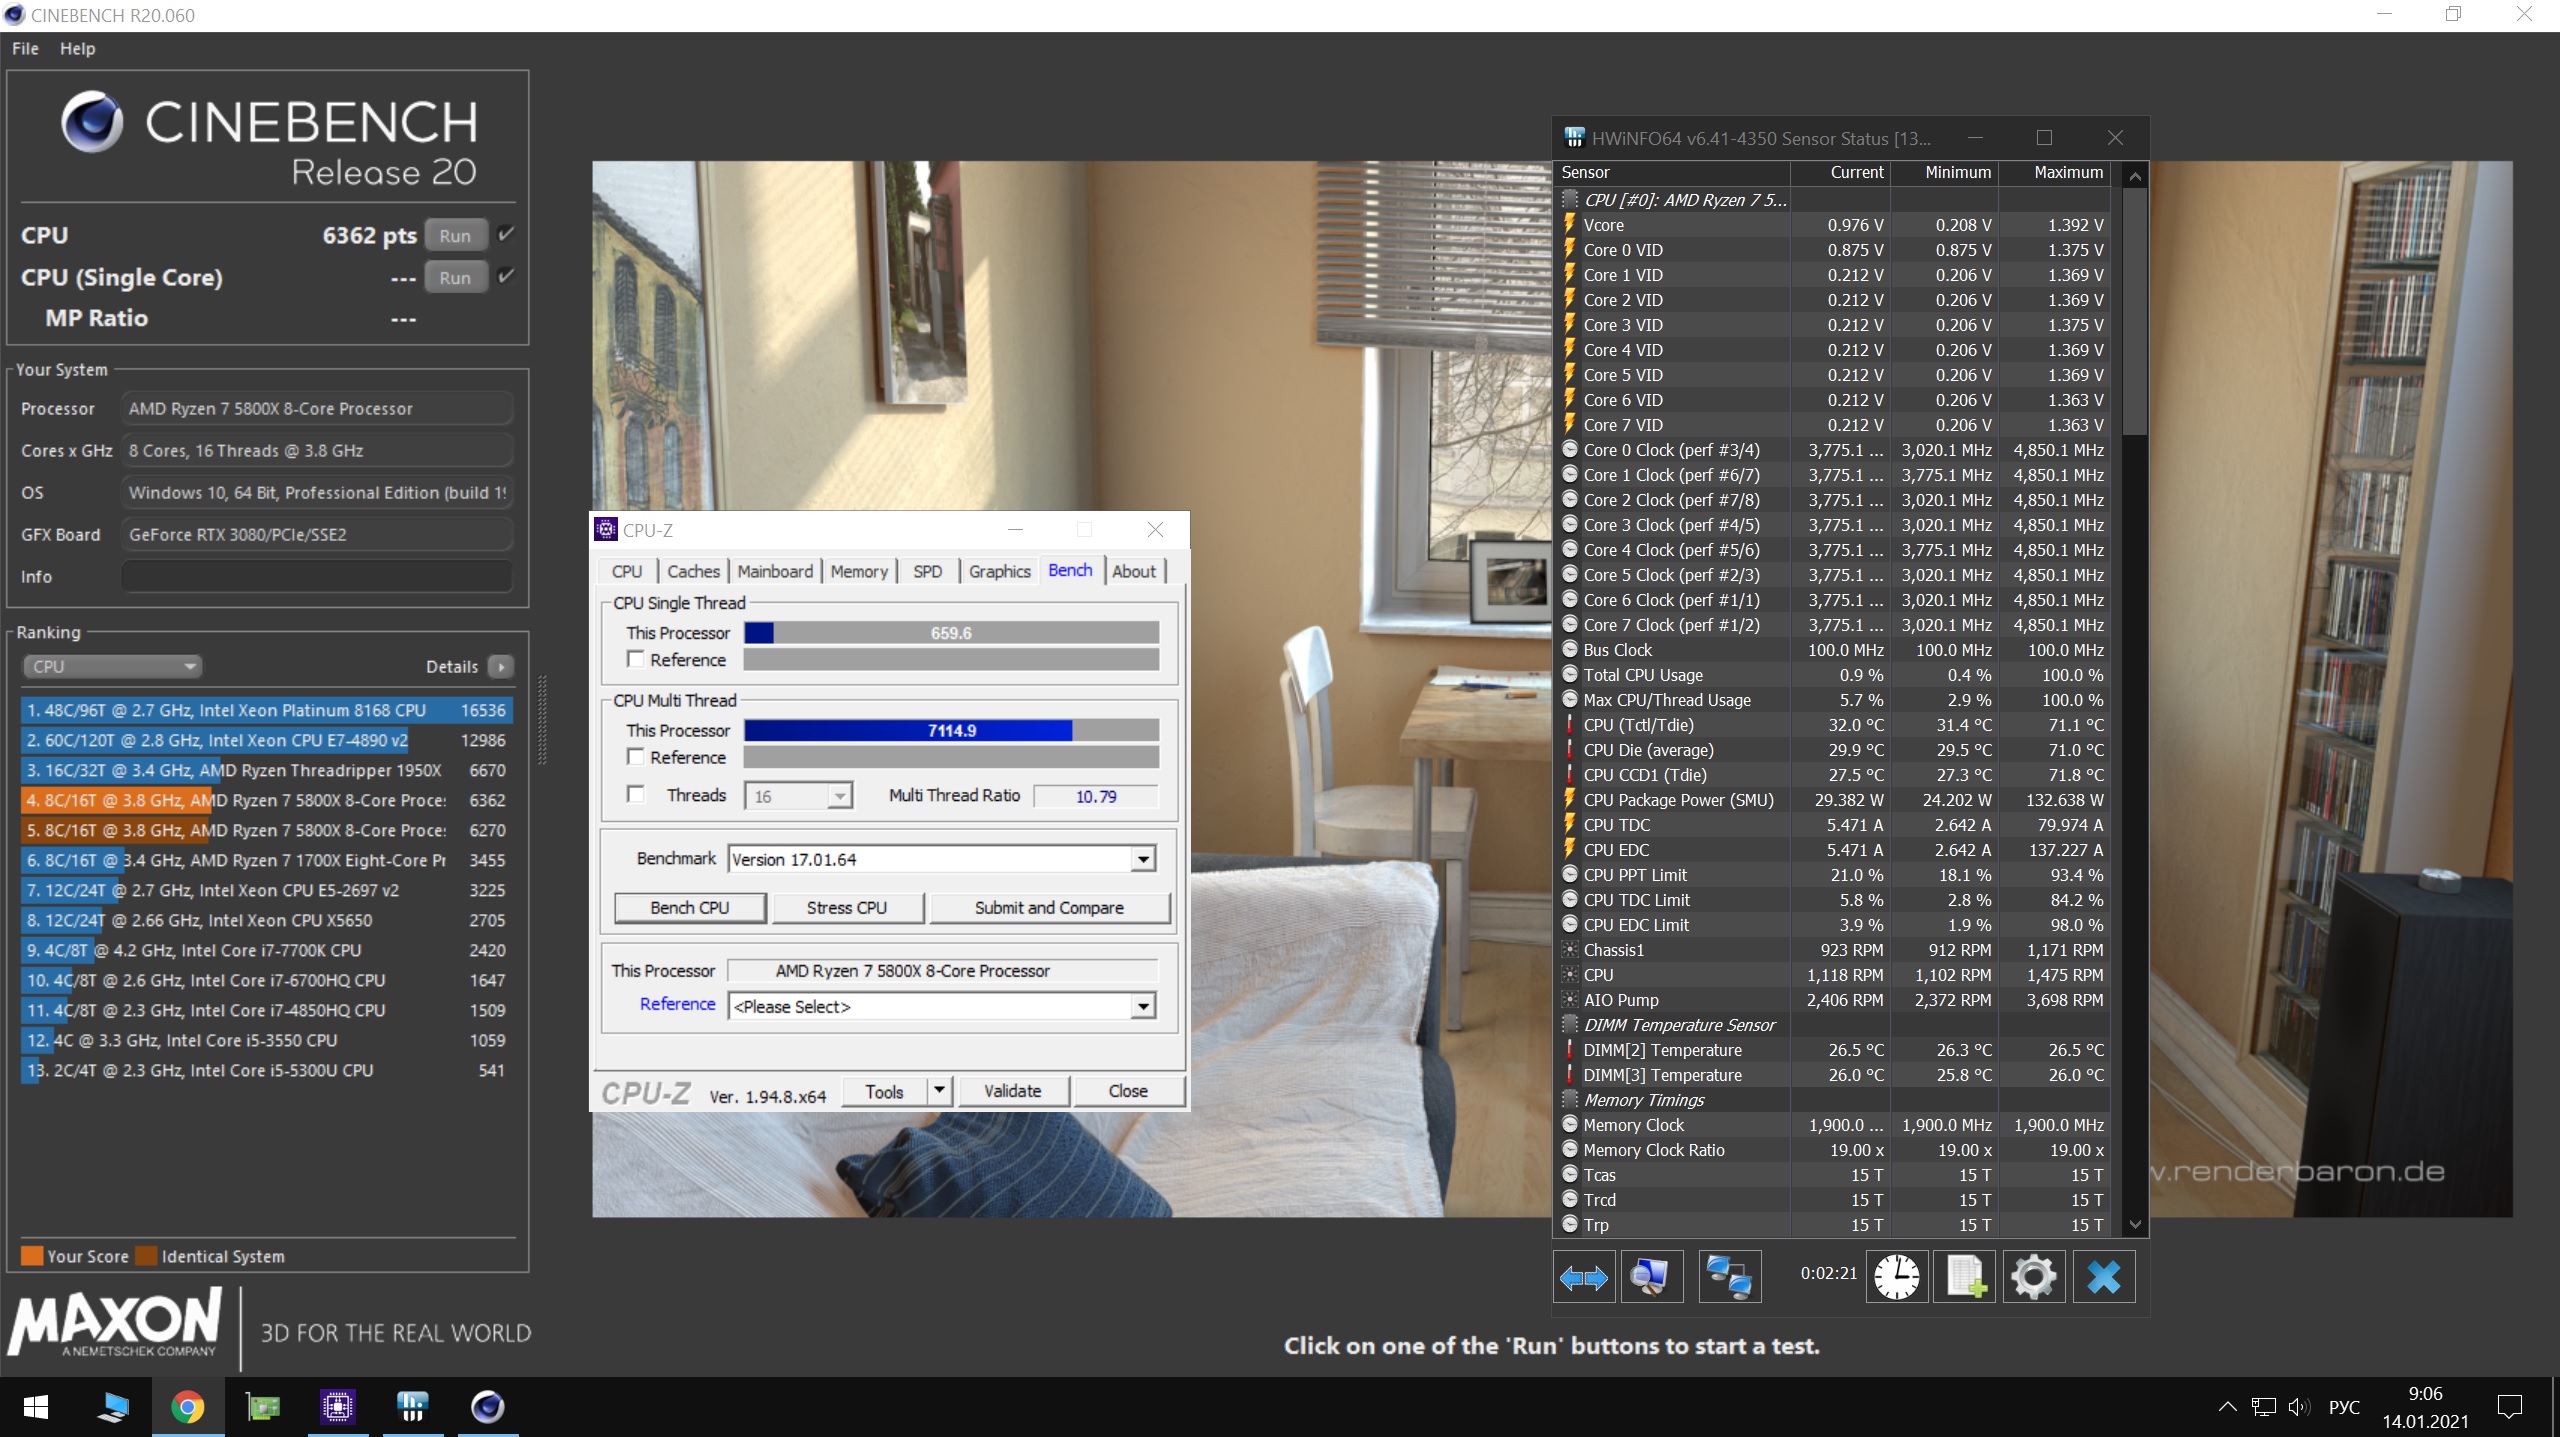Open the Benchmark version dropdown
The image size is (2560, 1437).
(x=1143, y=859)
